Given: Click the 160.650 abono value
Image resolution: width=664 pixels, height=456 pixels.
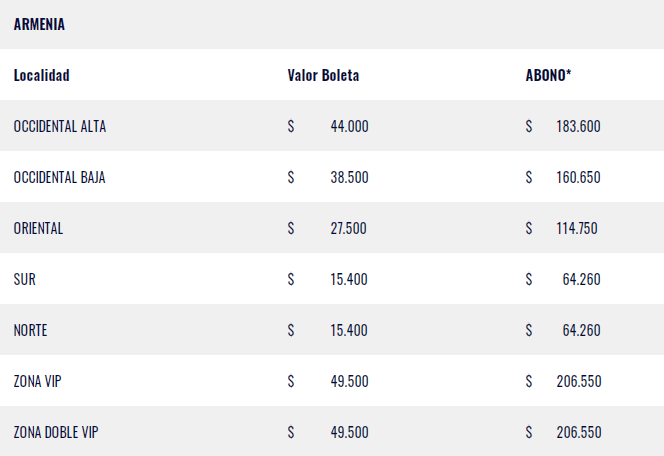Looking at the screenshot, I should tap(578, 178).
